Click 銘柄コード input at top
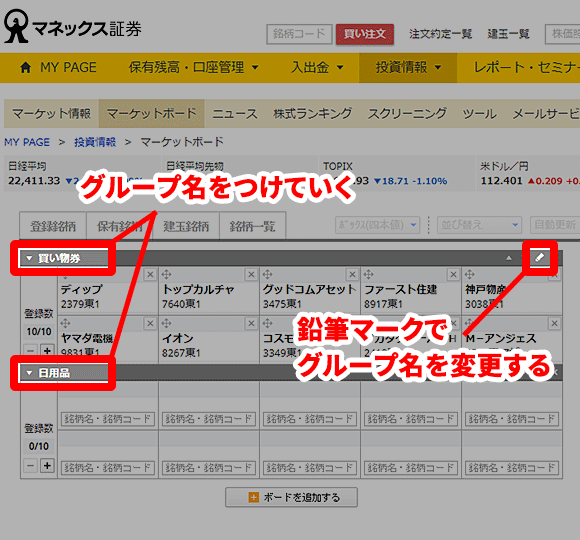This screenshot has height=540, width=580. click(299, 34)
